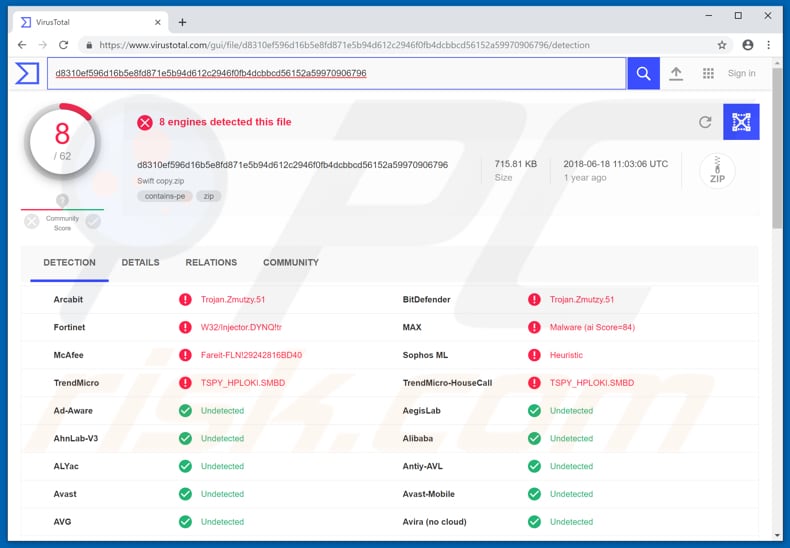Image resolution: width=790 pixels, height=548 pixels.
Task: Click the scrollbar down arrow
Action: [x=777, y=535]
